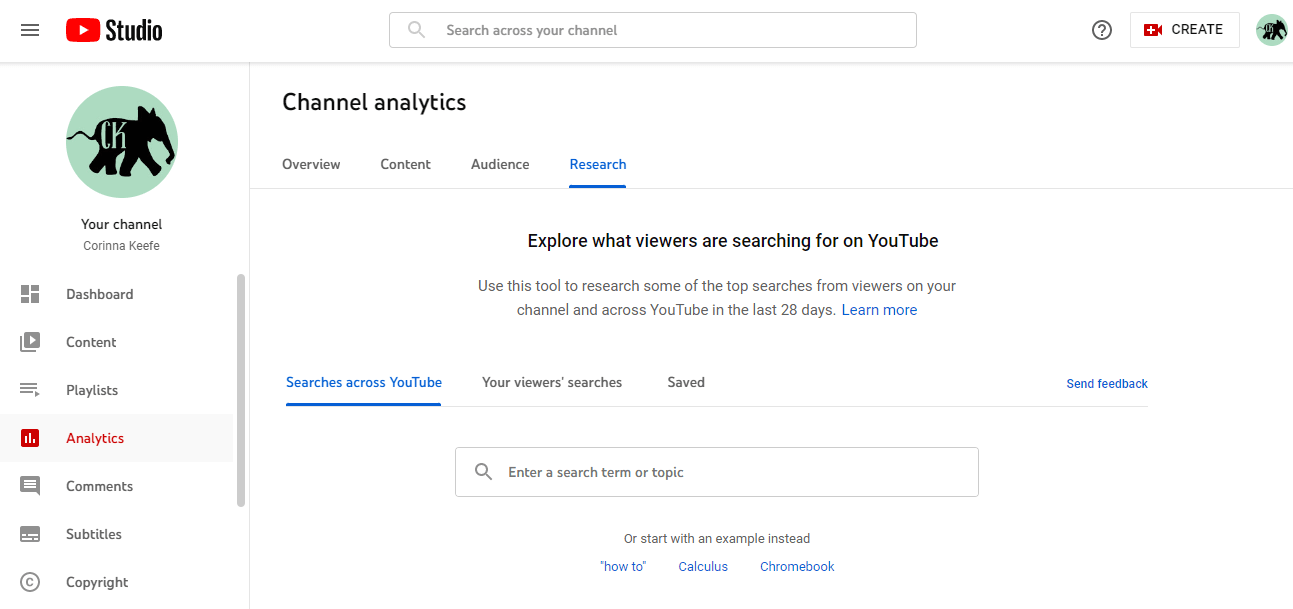Switch to the Overview tab
The width and height of the screenshot is (1293, 609).
(311, 164)
